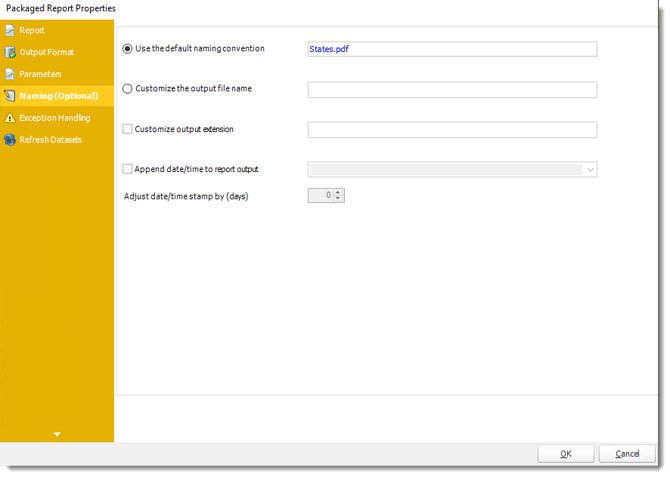
Task: Click the custom output file name field
Action: pos(453,90)
